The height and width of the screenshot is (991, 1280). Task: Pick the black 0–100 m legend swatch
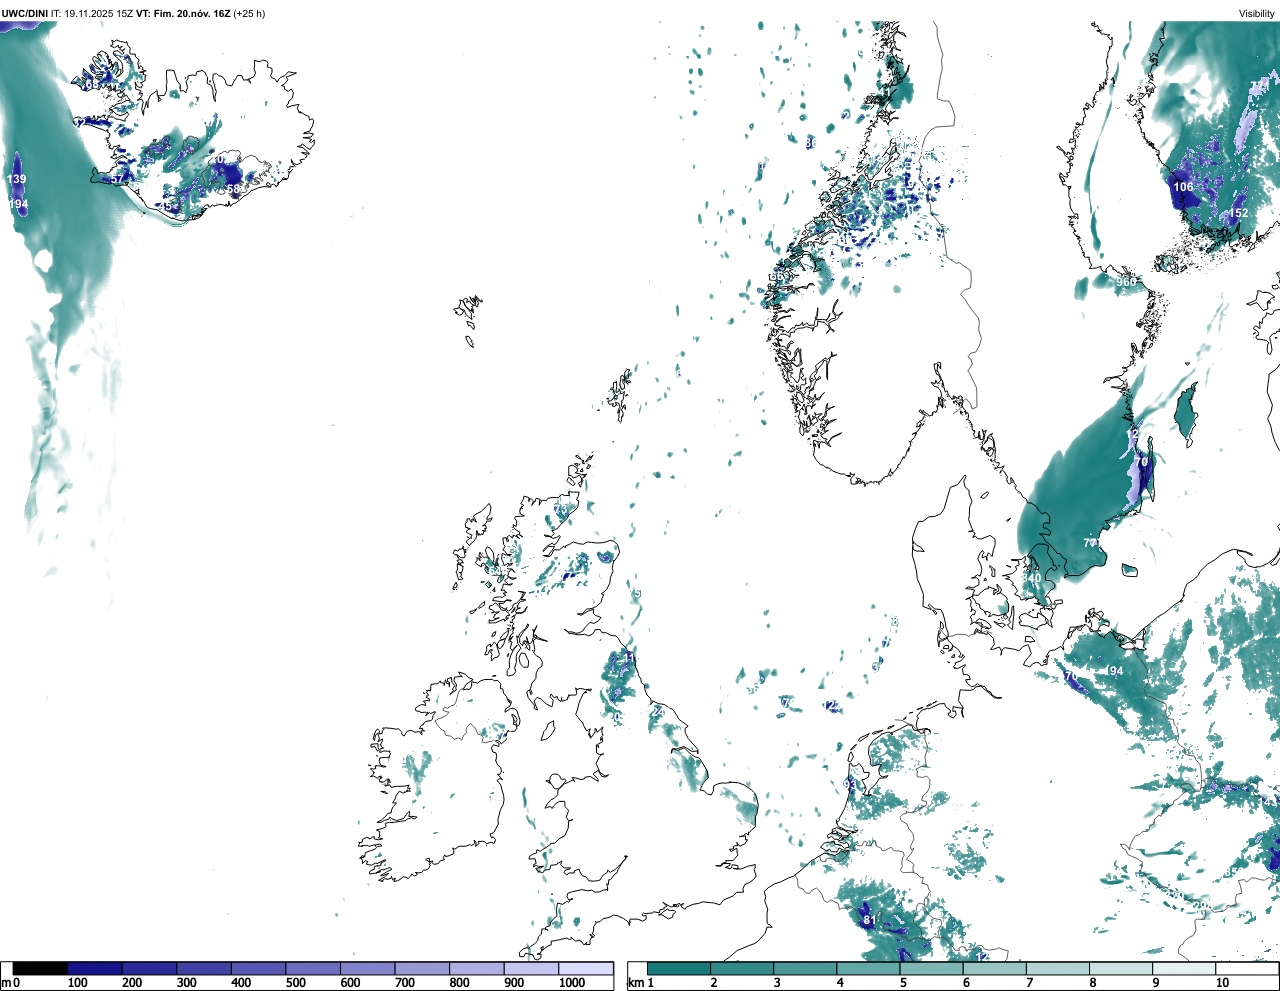(x=40, y=969)
